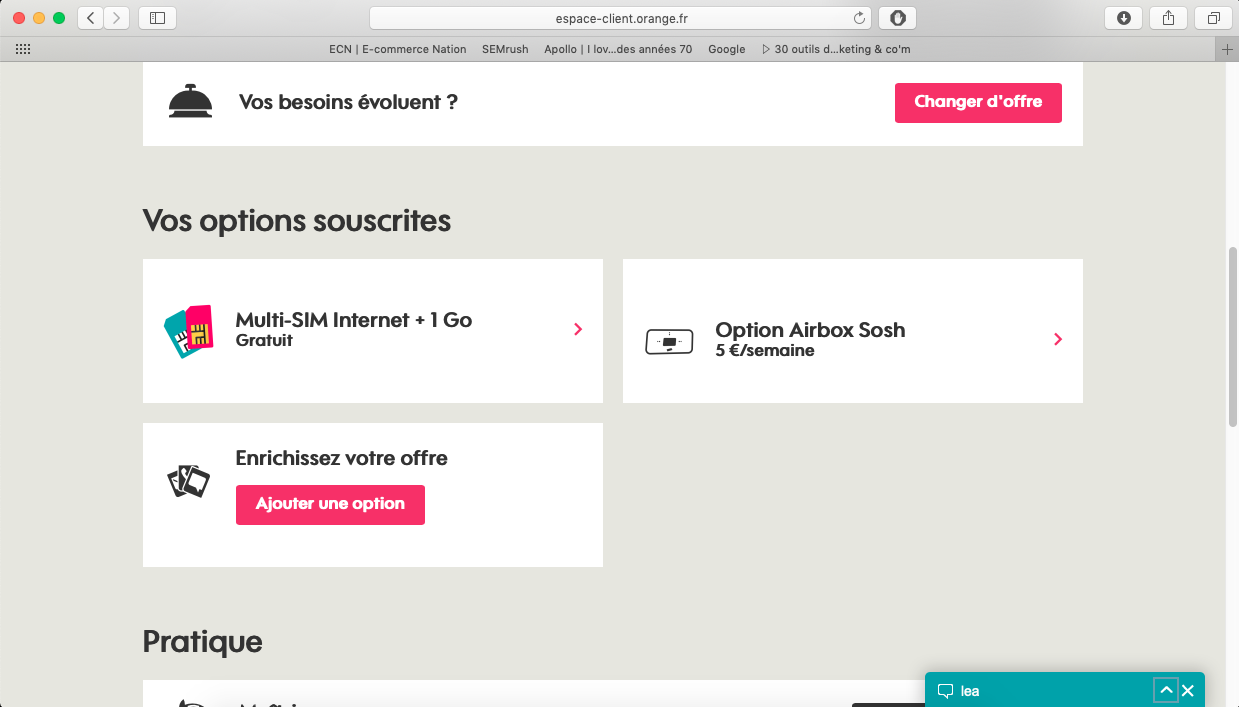Open the ECN E-commerce Nation bookmark
This screenshot has height=707, width=1239.
tap(398, 49)
